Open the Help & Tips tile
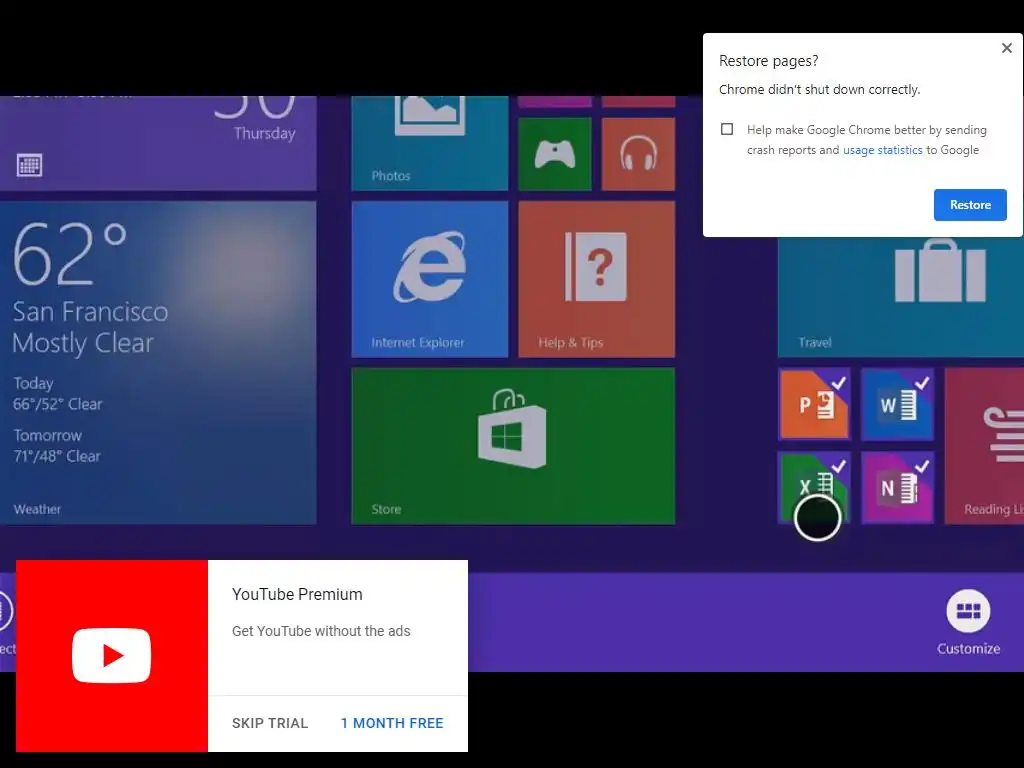The height and width of the screenshot is (768, 1024). [x=596, y=279]
